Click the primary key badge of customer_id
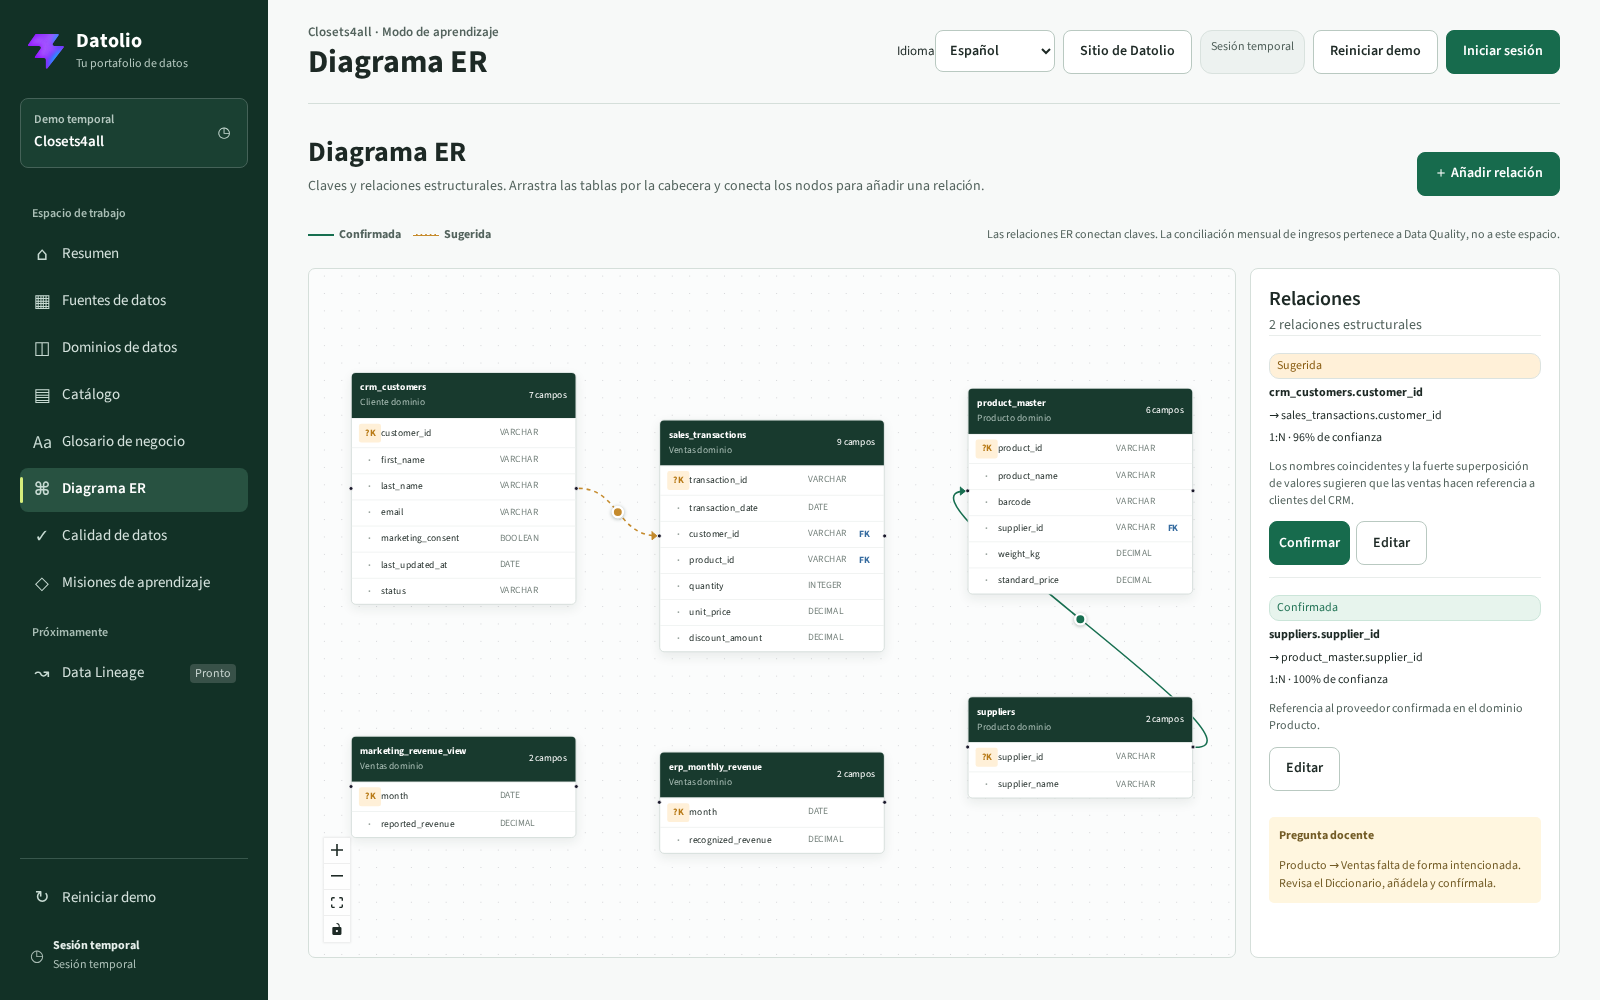1600x1000 pixels. point(369,433)
